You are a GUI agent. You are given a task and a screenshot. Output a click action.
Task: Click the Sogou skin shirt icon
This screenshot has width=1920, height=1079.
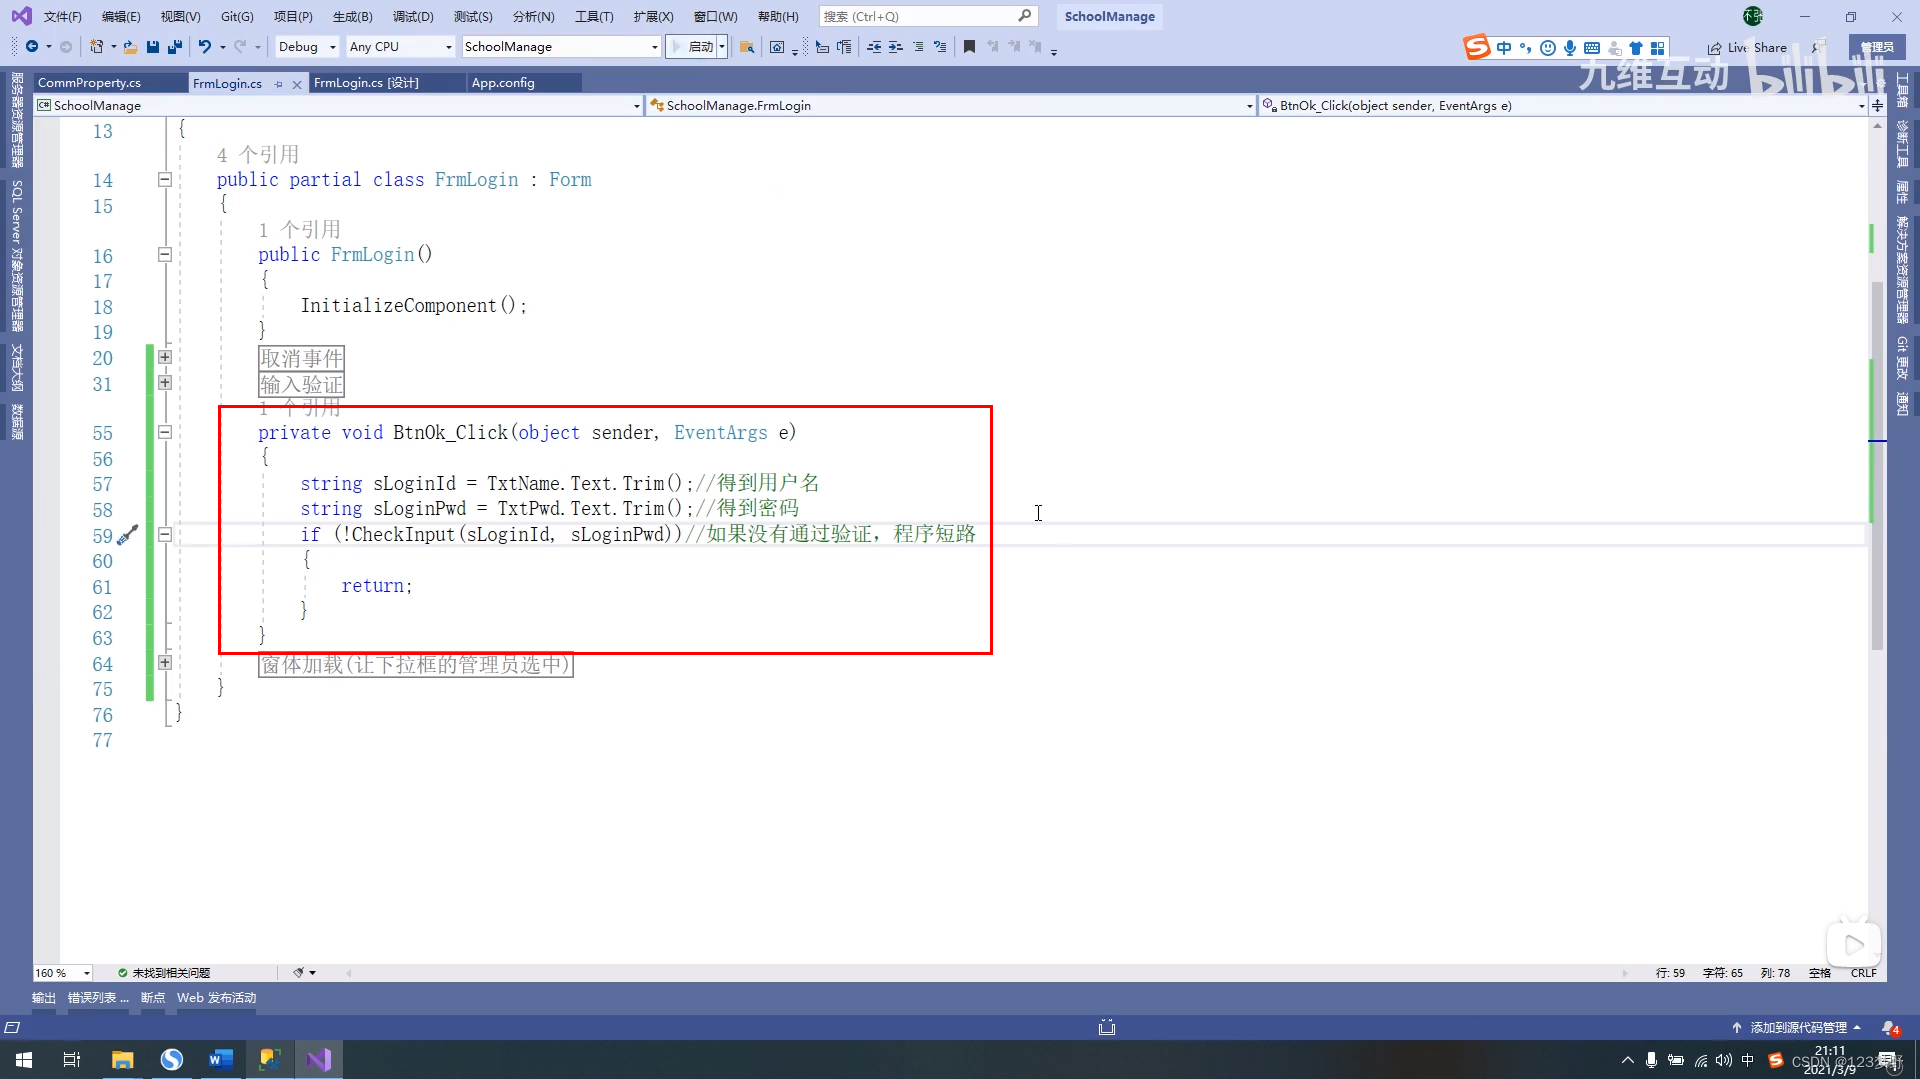coord(1636,48)
